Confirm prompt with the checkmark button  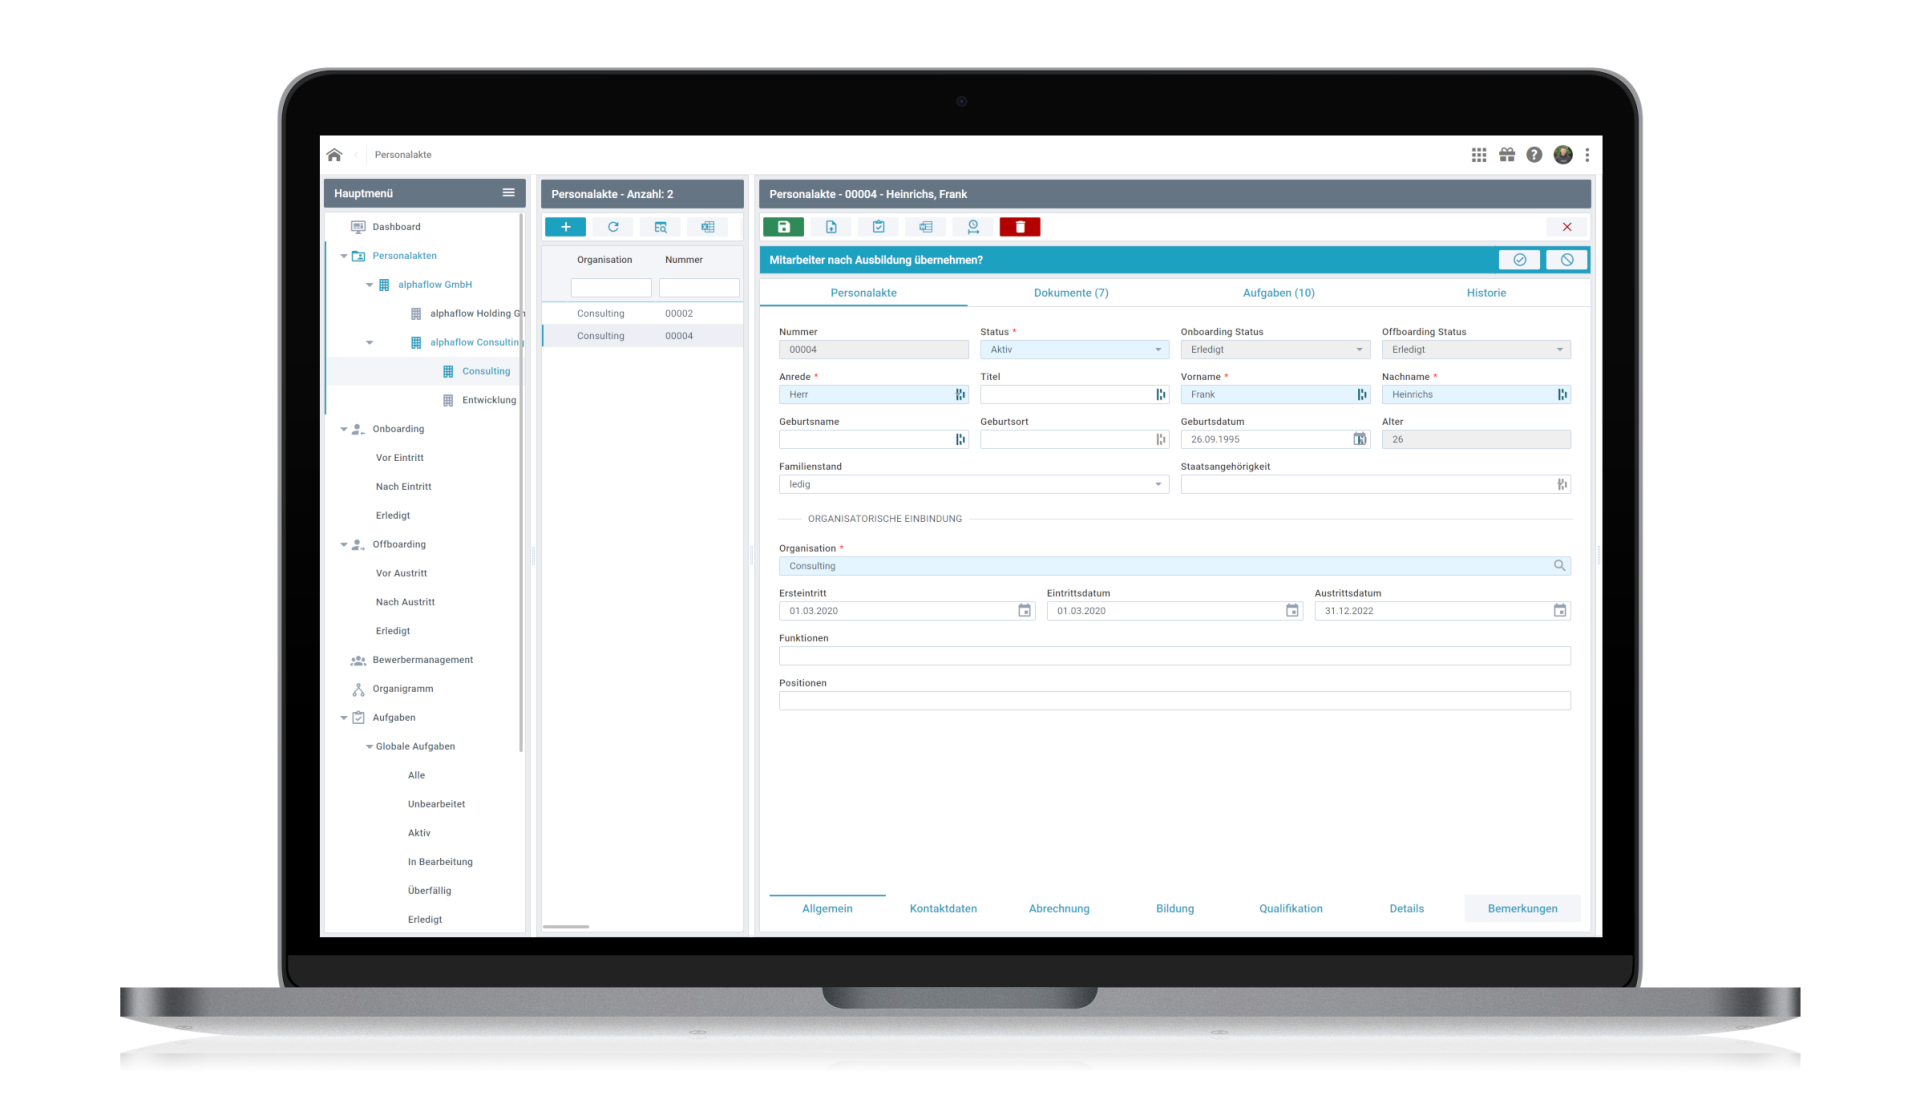[1519, 260]
